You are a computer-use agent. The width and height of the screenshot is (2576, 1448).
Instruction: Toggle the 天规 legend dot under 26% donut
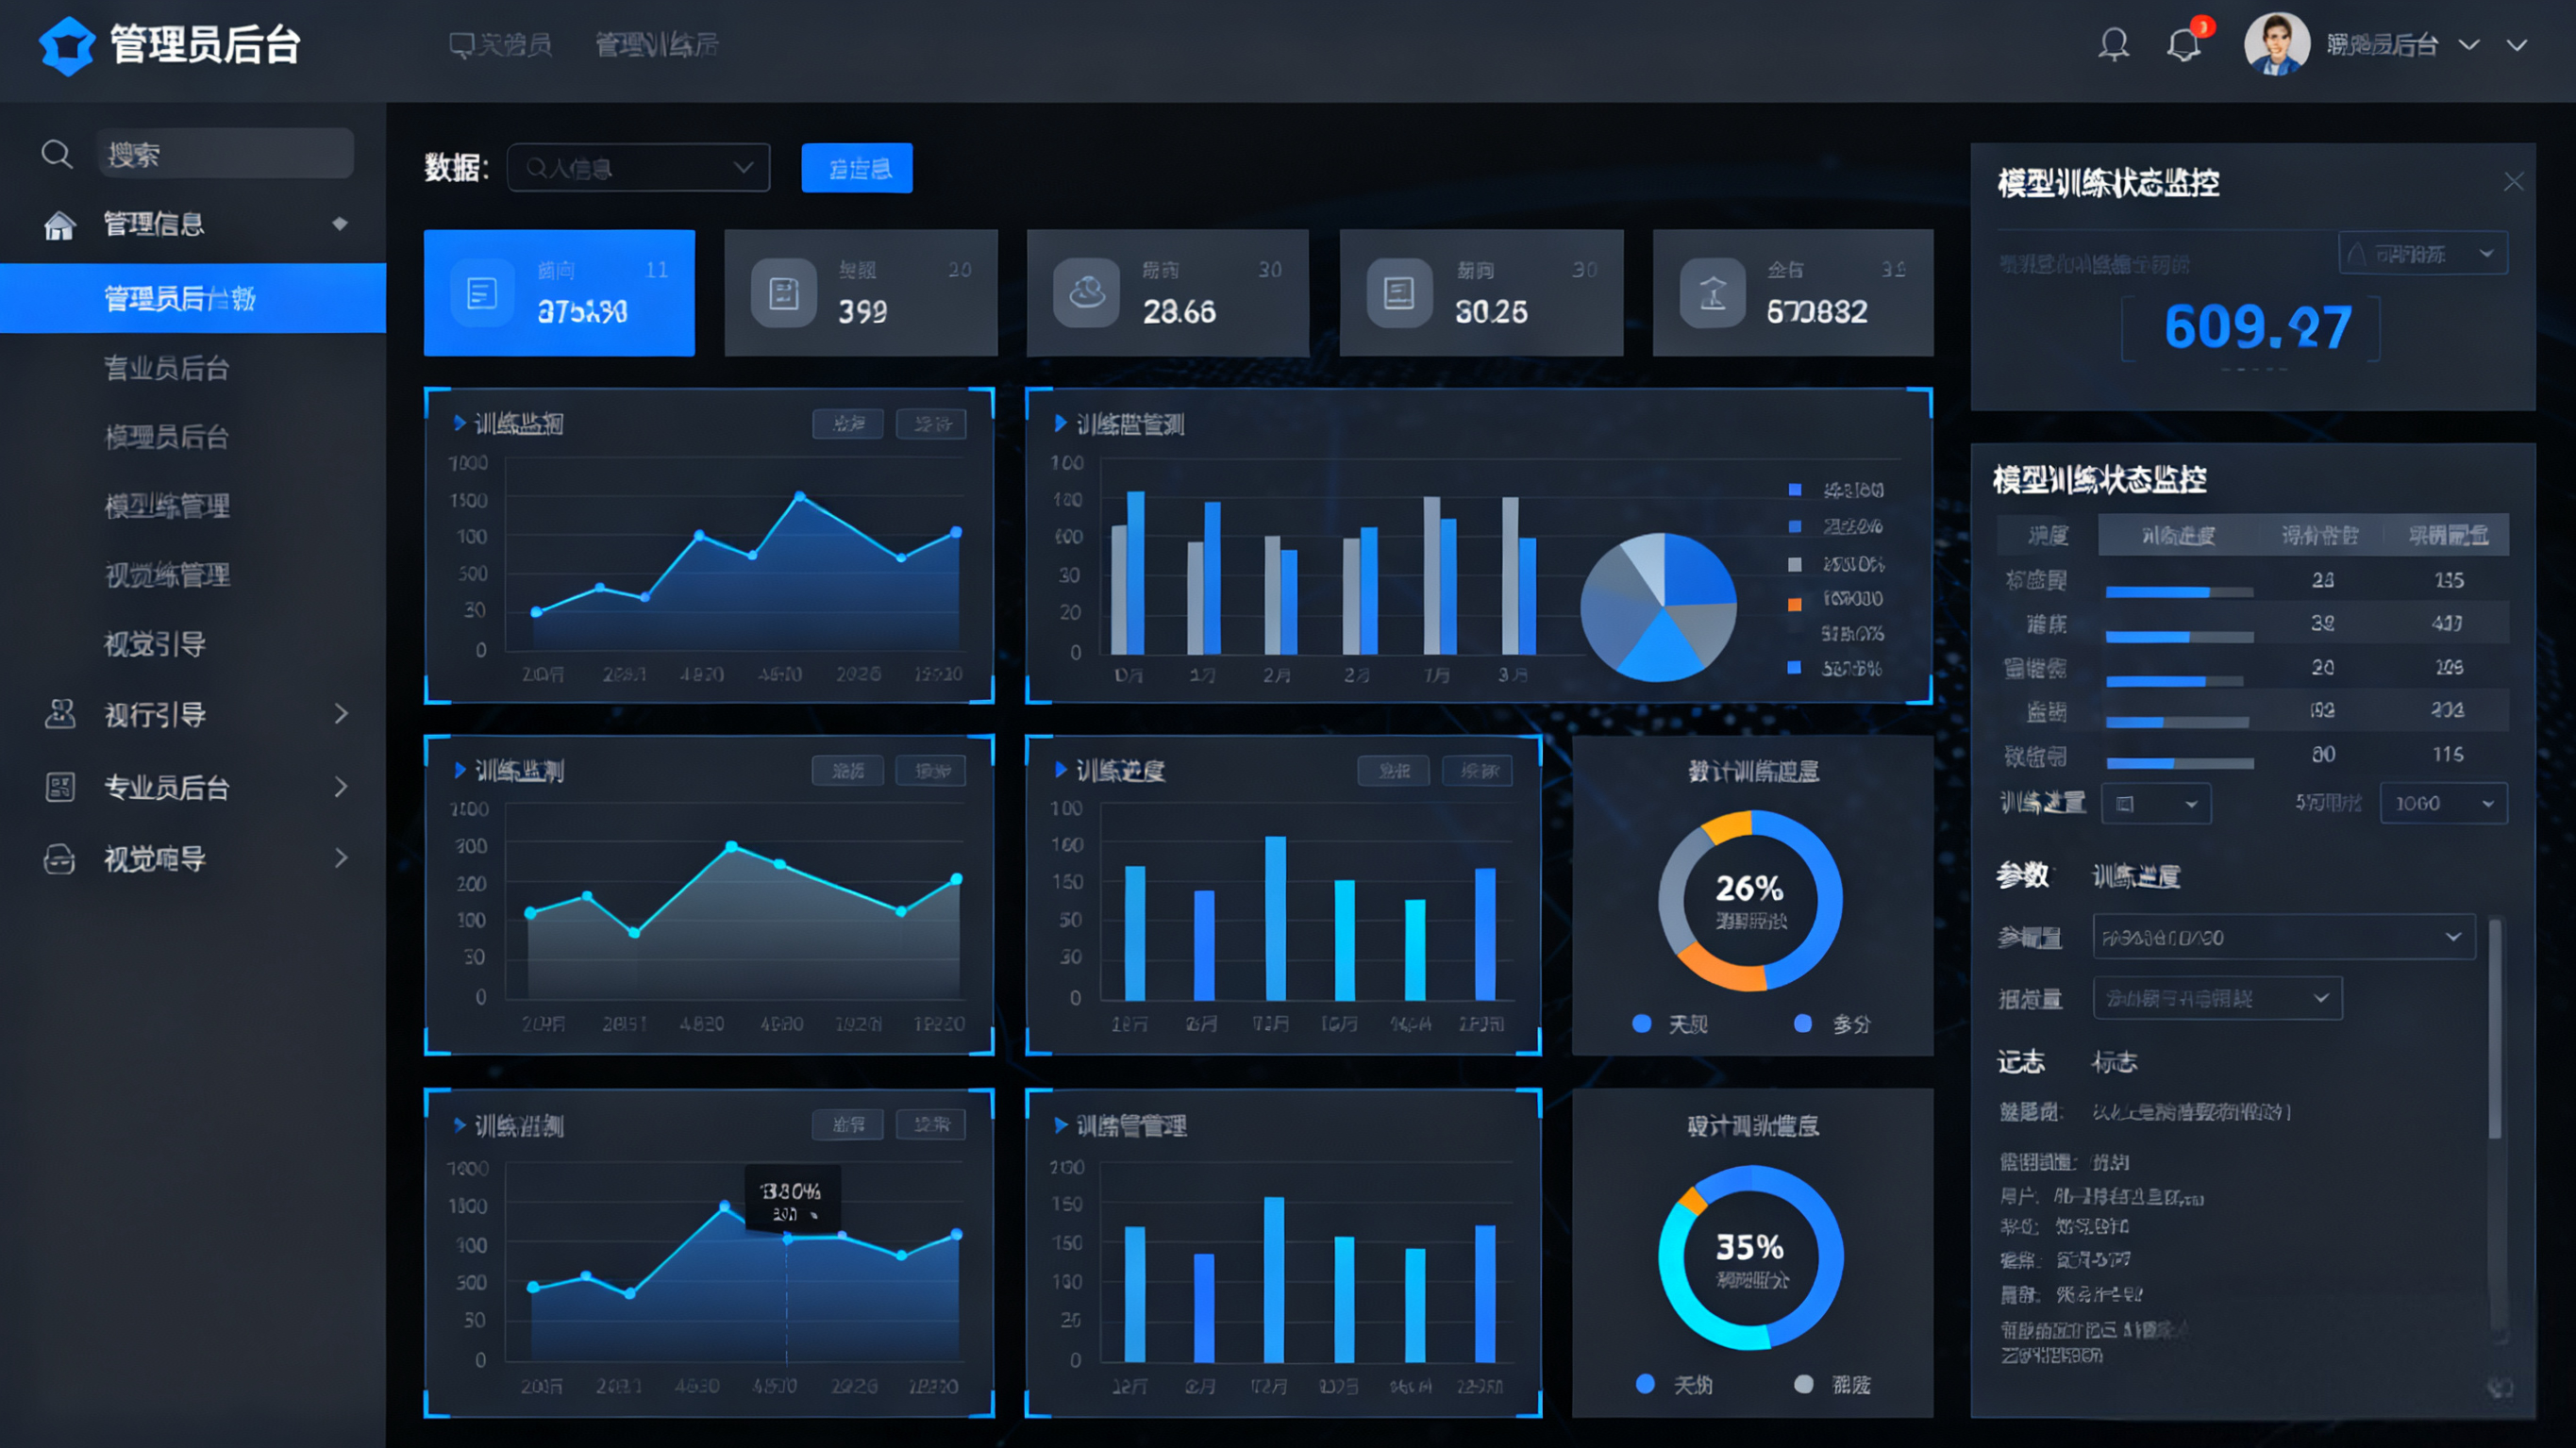[x=1641, y=1023]
